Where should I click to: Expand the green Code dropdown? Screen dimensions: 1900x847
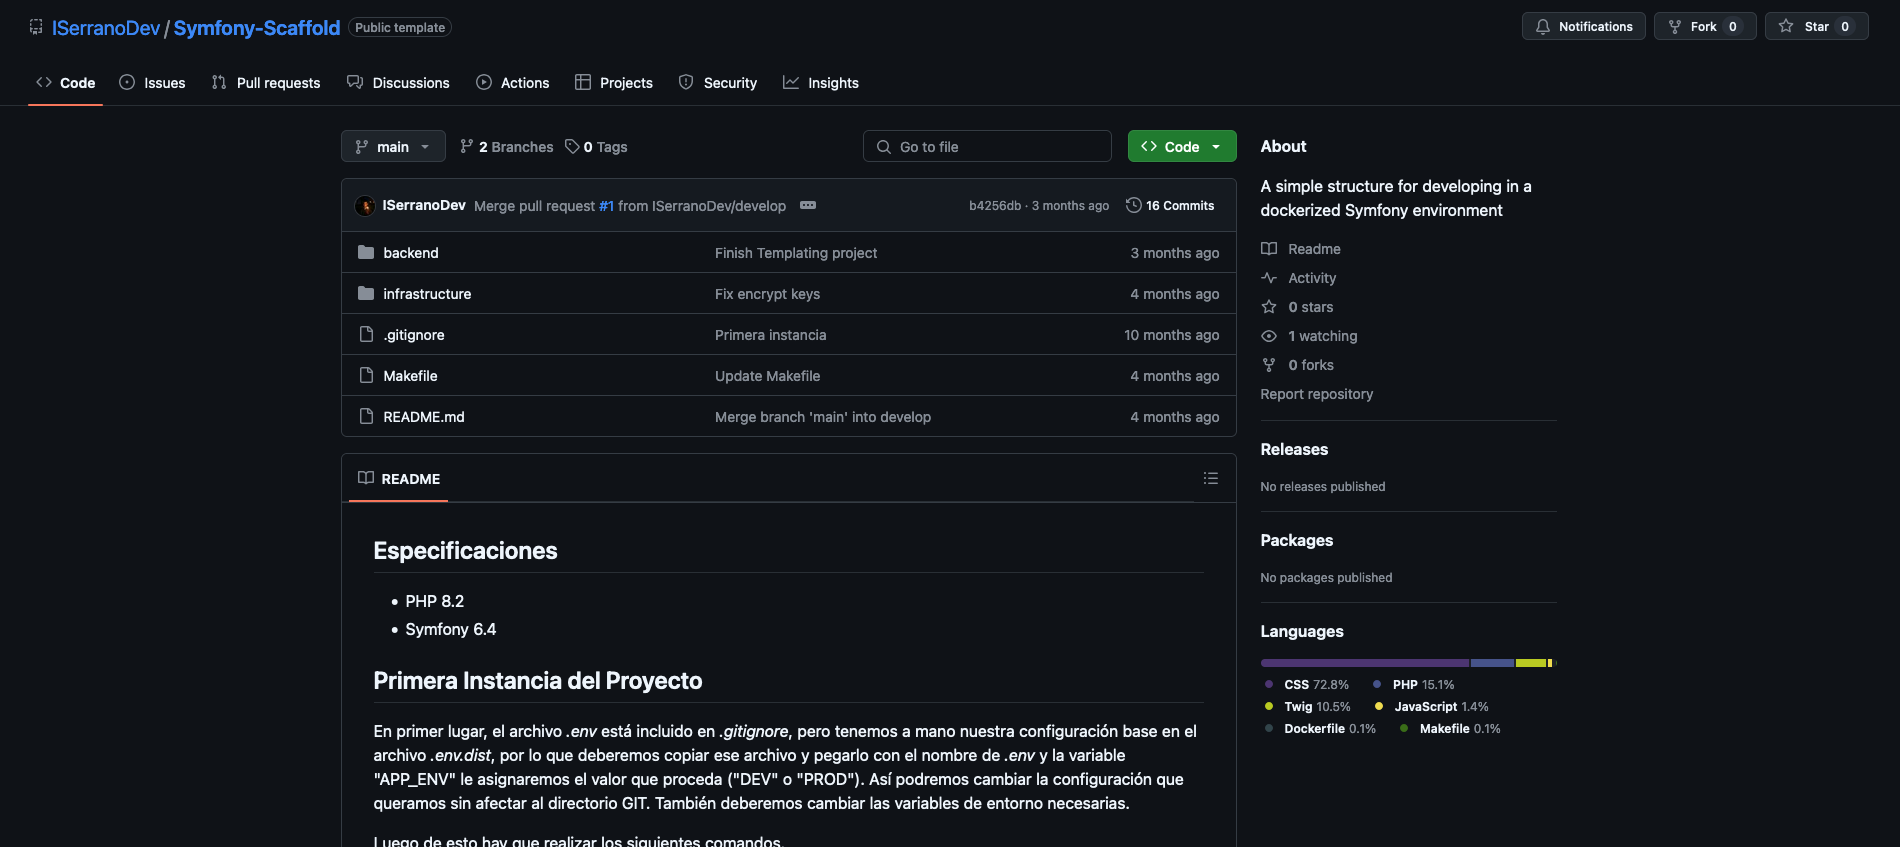pos(1182,146)
